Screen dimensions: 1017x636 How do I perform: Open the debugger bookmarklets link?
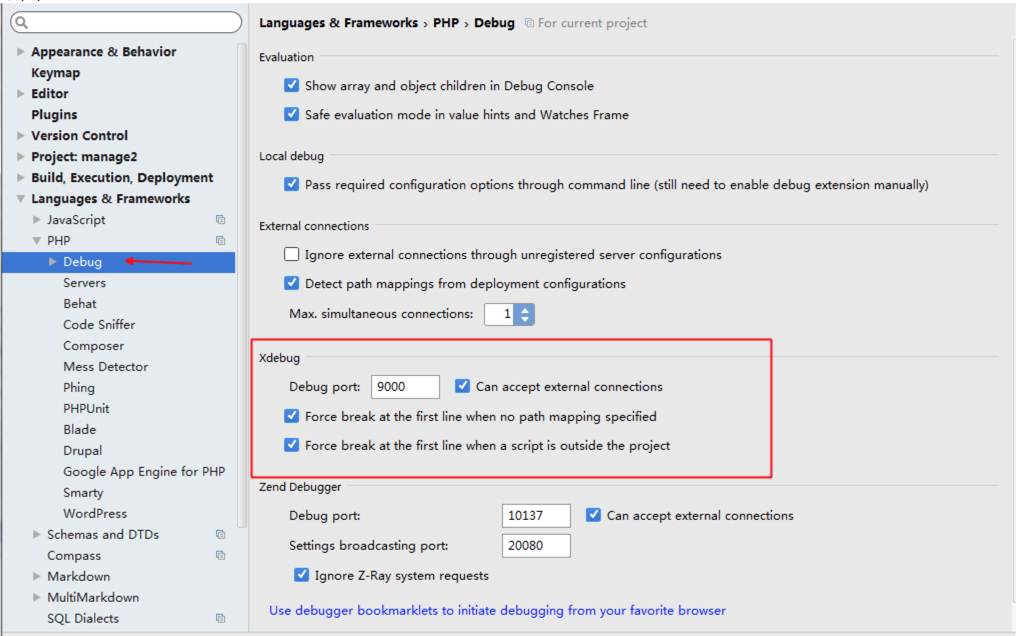pyautogui.click(x=497, y=610)
